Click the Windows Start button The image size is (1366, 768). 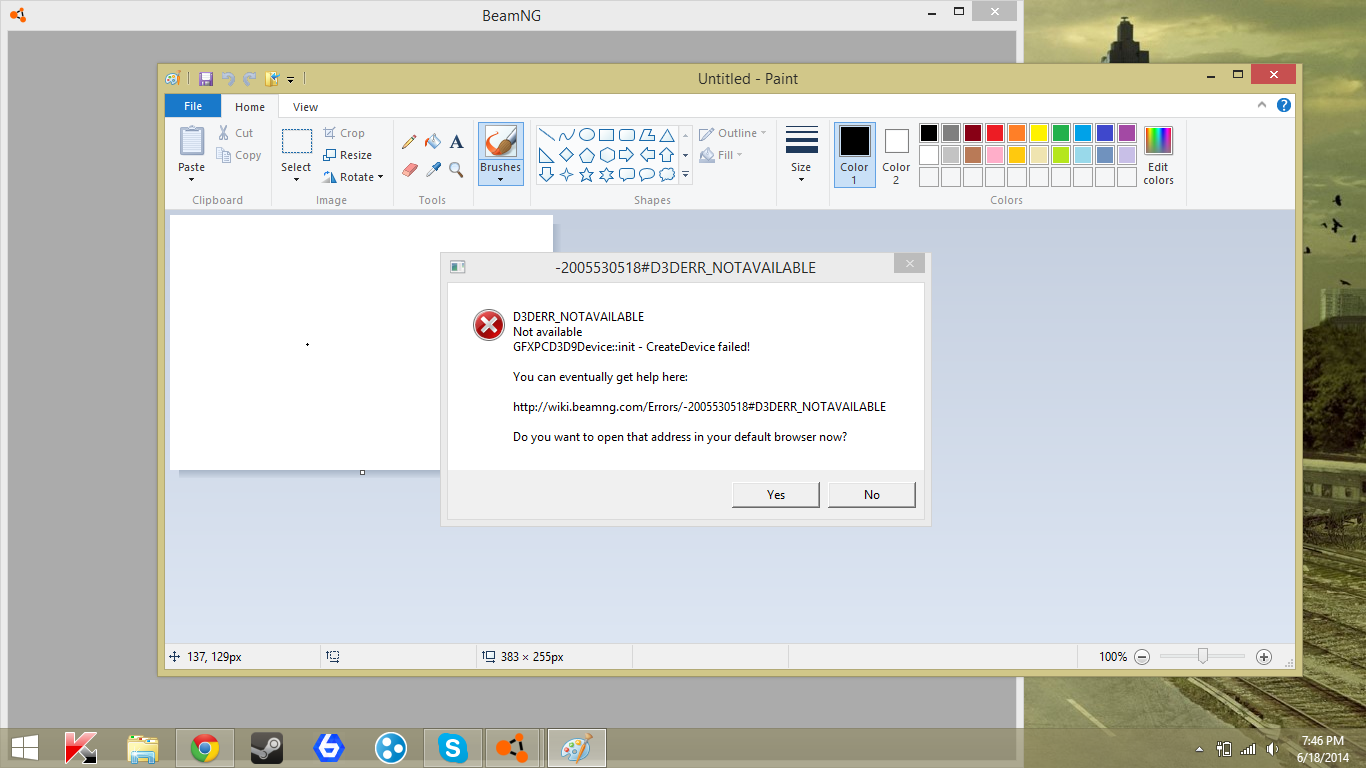[x=25, y=748]
